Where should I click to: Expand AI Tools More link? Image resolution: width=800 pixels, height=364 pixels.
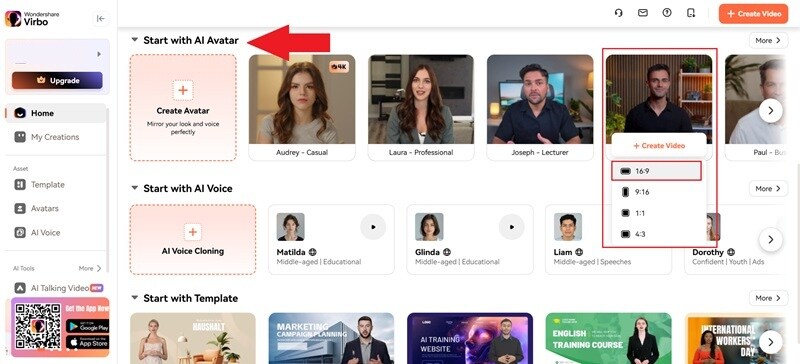pos(90,268)
